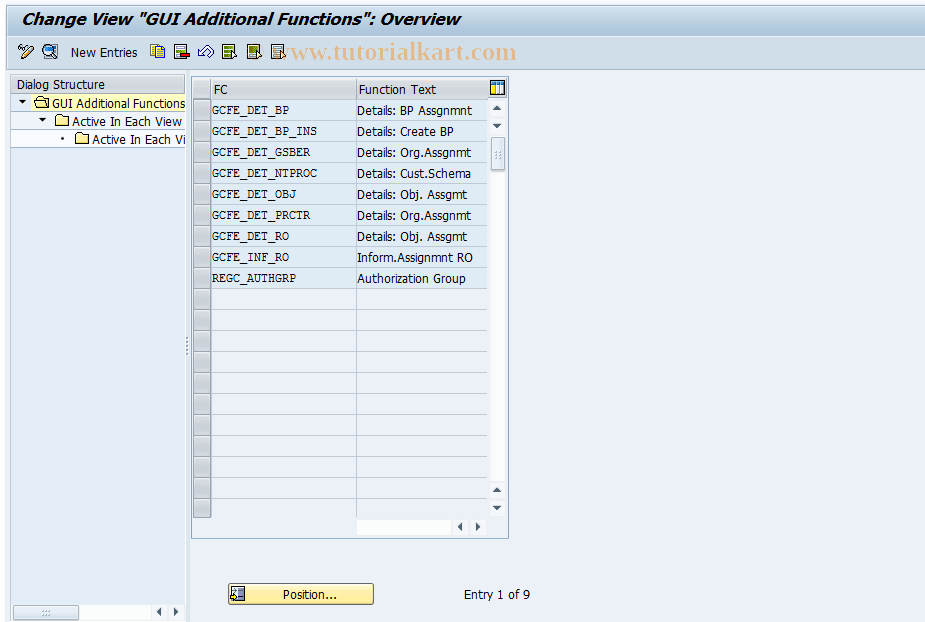925x622 pixels.
Task: Select GUI Additional Functions in Dialog Structure
Action: pyautogui.click(x=118, y=103)
